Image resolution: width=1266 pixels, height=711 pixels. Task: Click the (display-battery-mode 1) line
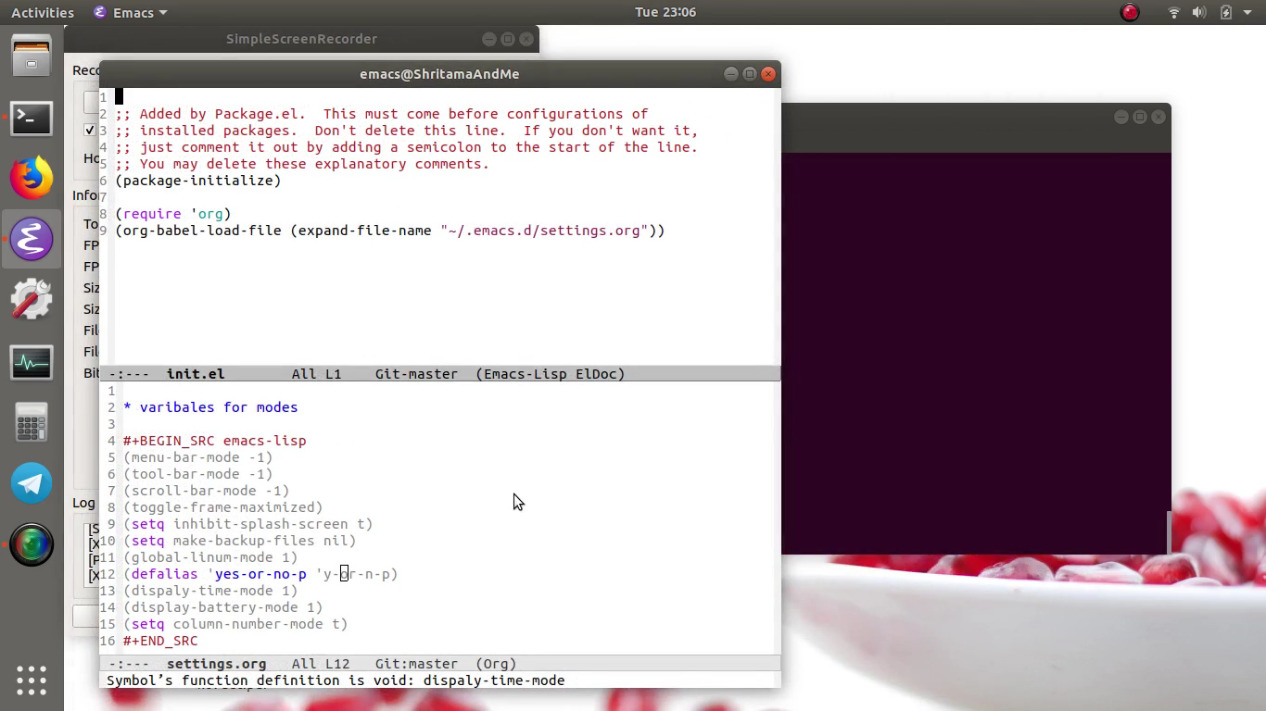223,608
